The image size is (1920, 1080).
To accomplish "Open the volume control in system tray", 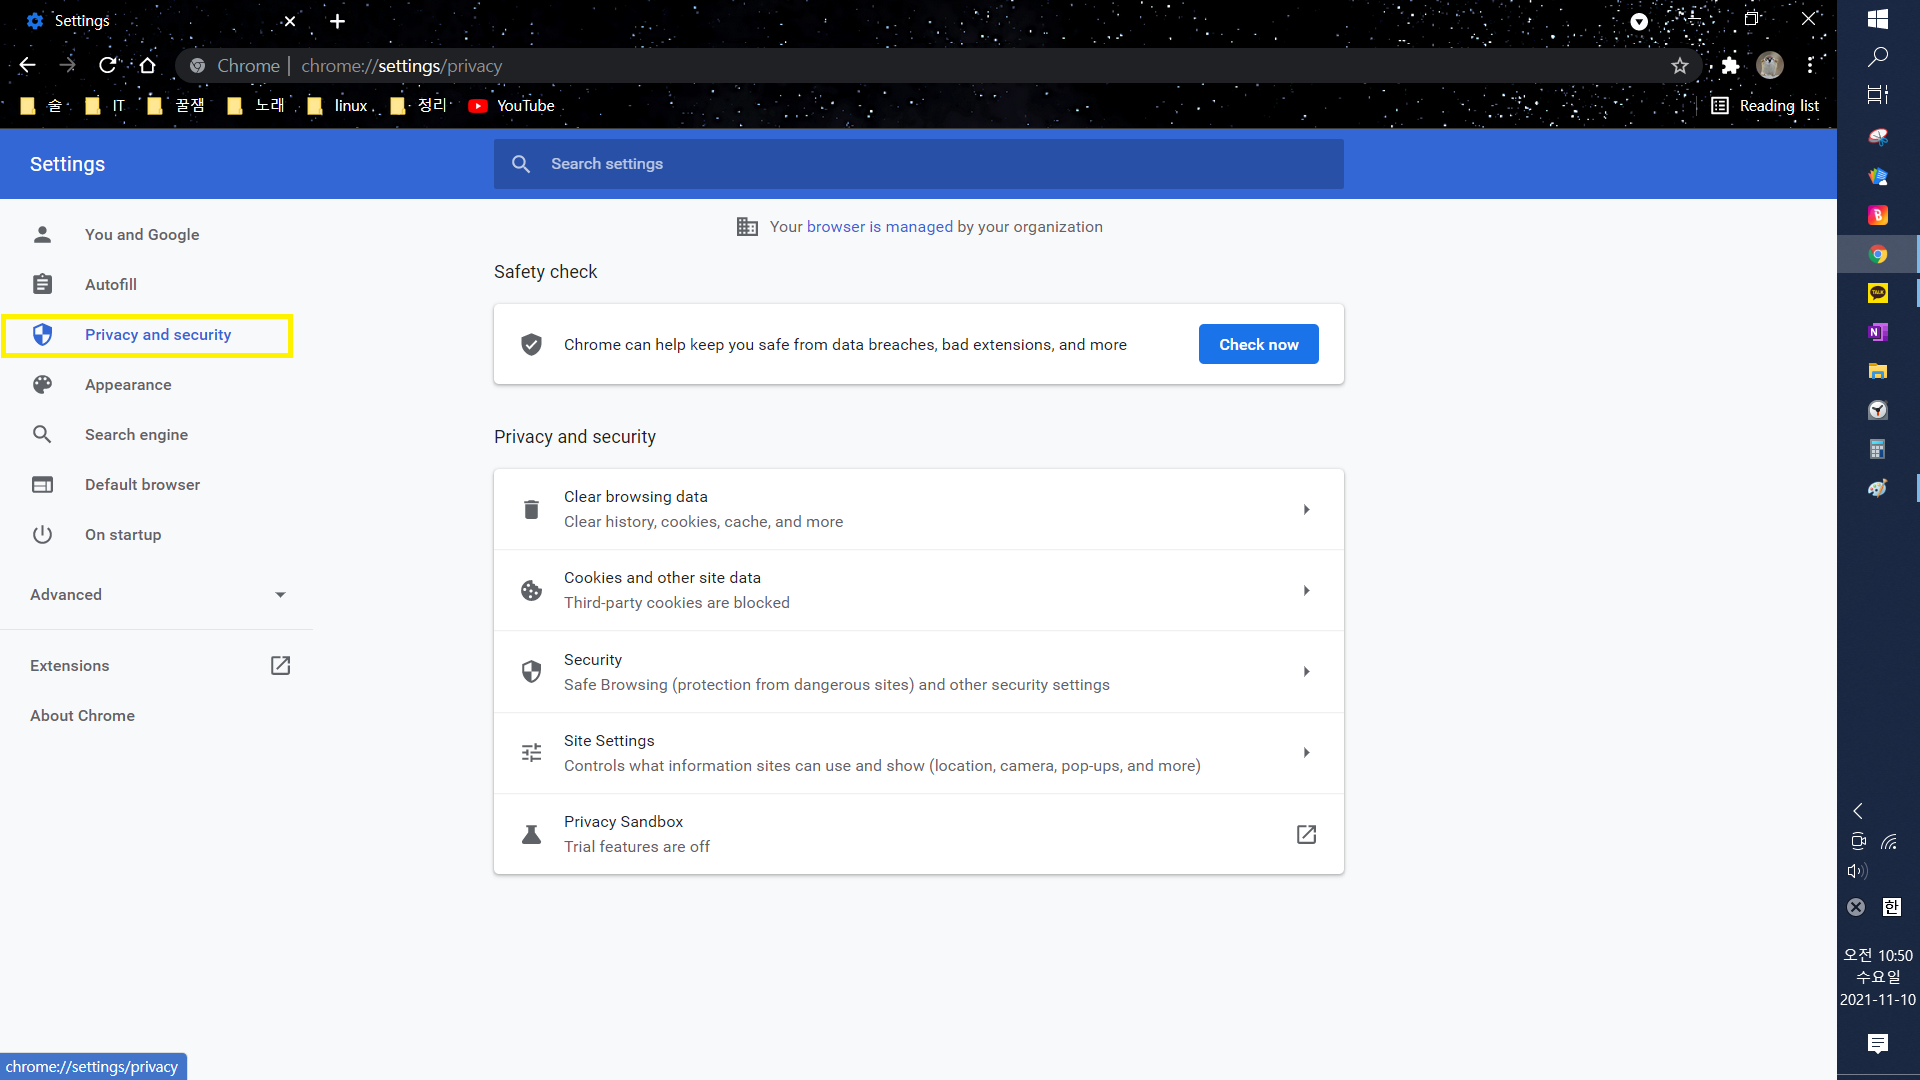I will [1857, 871].
